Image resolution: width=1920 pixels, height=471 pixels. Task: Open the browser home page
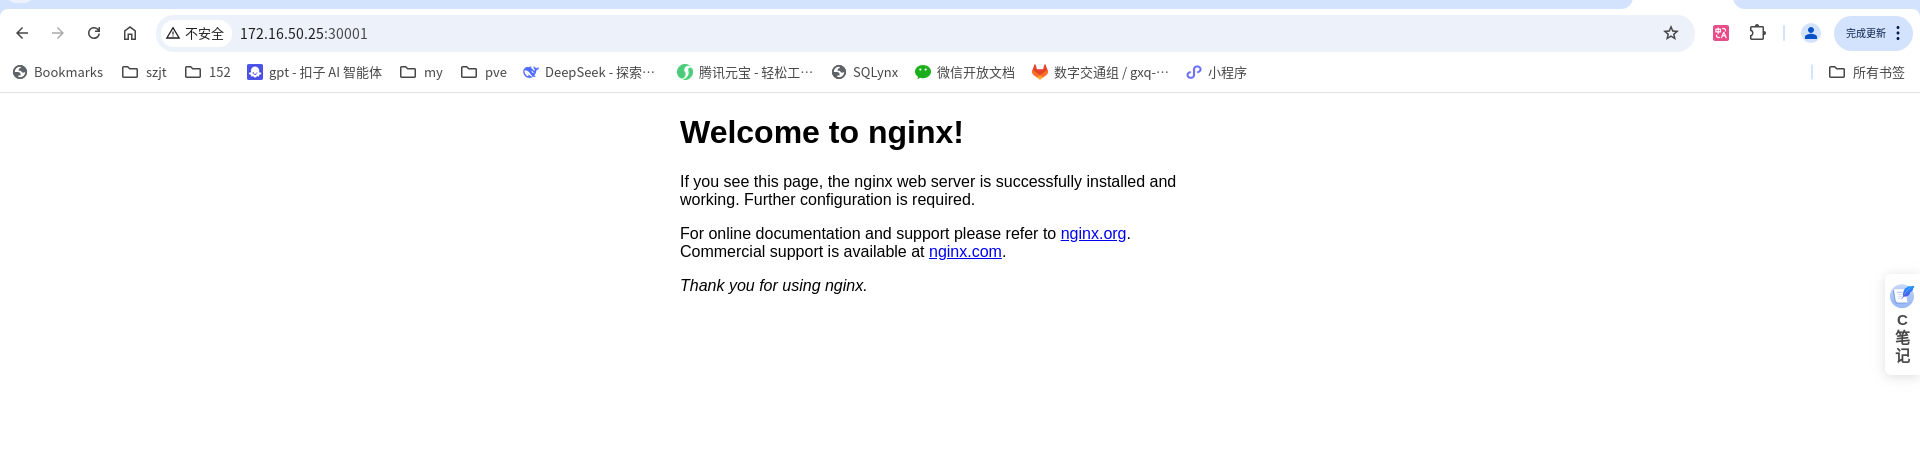coord(130,33)
